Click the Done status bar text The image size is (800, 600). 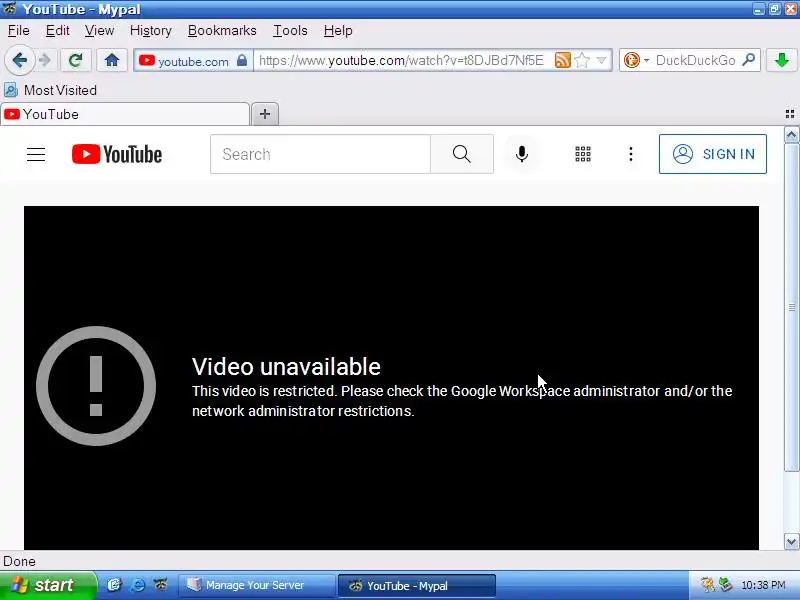click(19, 562)
